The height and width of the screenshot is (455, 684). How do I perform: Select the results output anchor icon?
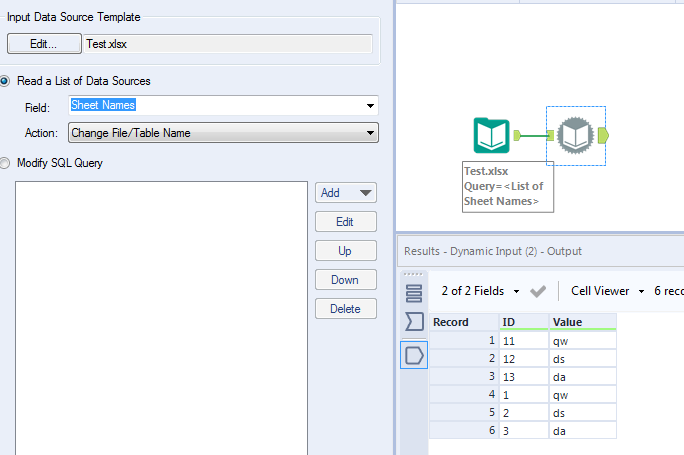click(414, 355)
